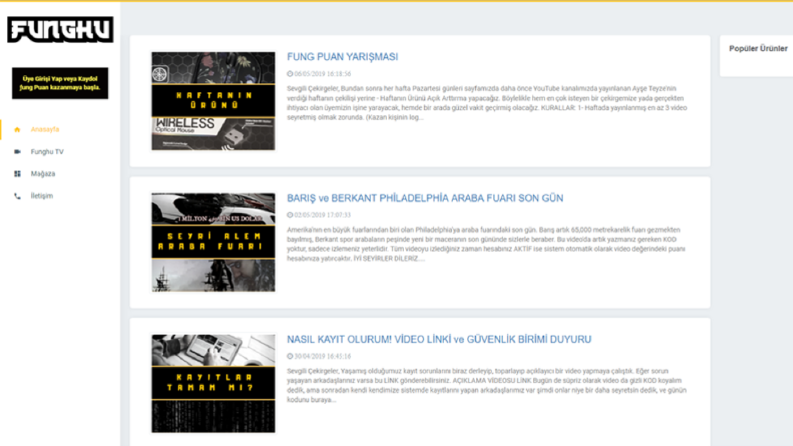The width and height of the screenshot is (793, 446).
Task: Click the Funghu logo
Action: tap(60, 30)
